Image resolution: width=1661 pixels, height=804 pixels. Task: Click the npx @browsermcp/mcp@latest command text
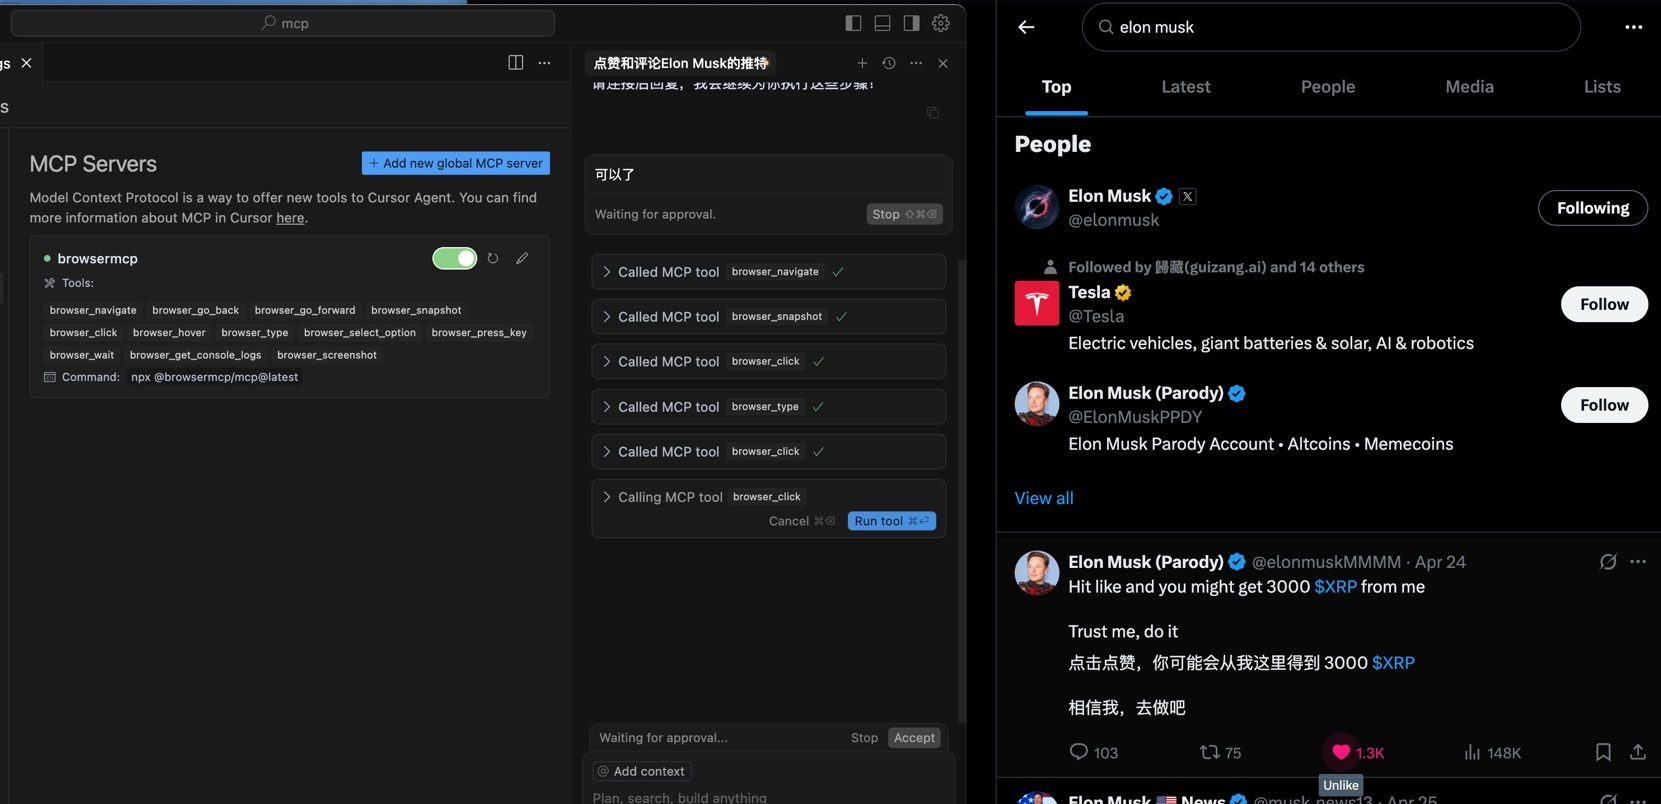pos(215,377)
